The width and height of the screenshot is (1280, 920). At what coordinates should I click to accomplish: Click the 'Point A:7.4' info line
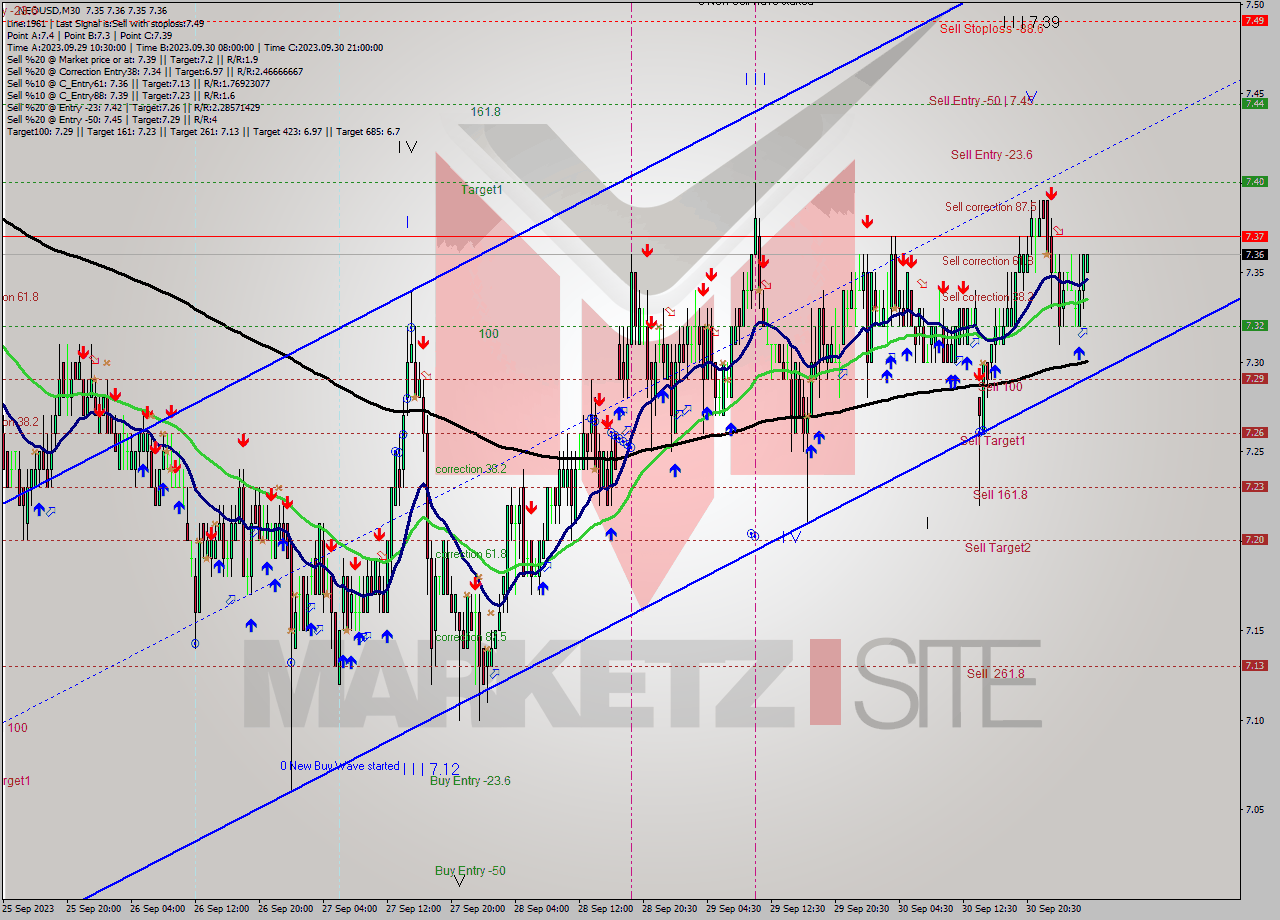[90, 35]
